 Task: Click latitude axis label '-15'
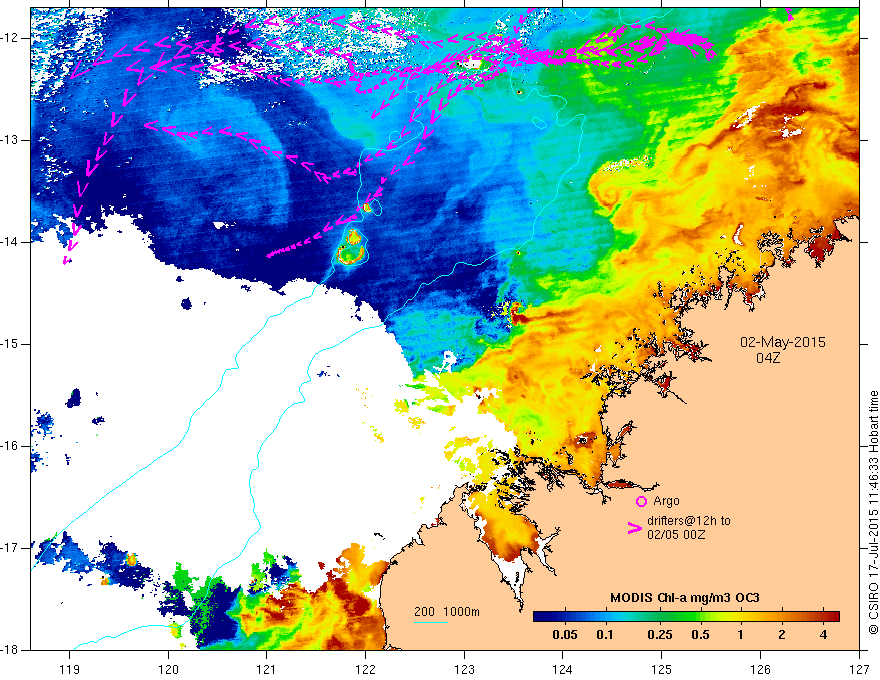[x=10, y=344]
